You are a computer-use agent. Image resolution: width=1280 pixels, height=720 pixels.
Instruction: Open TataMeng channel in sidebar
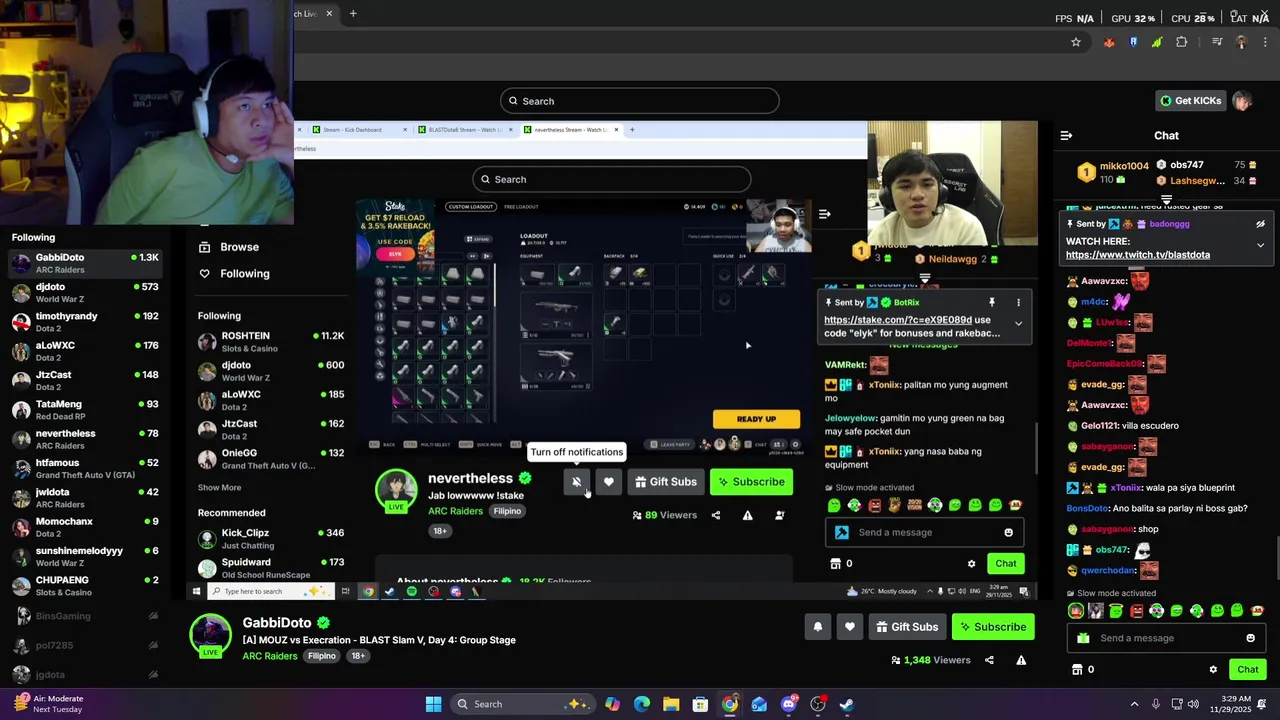pyautogui.click(x=84, y=410)
